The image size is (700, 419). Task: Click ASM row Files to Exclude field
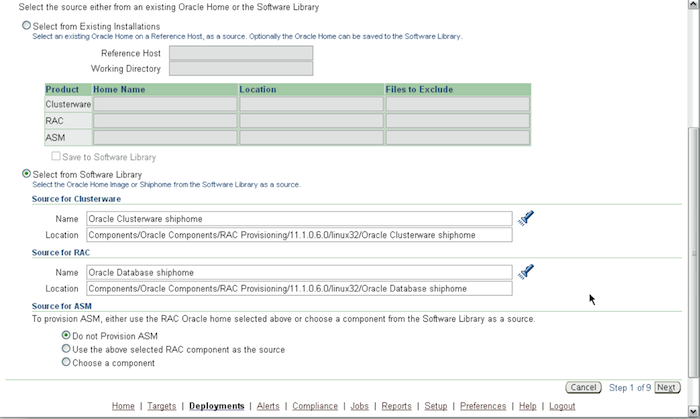[x=458, y=137]
